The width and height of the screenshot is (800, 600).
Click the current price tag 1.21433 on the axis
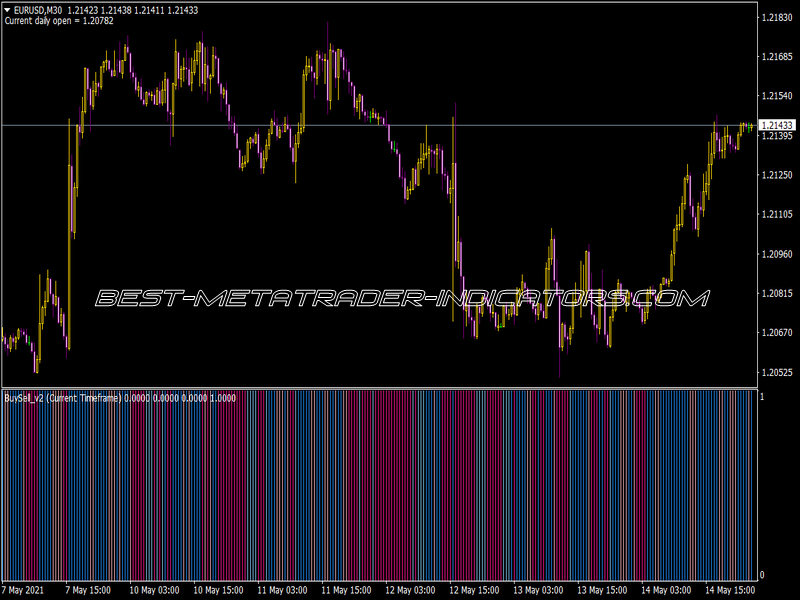pyautogui.click(x=778, y=125)
